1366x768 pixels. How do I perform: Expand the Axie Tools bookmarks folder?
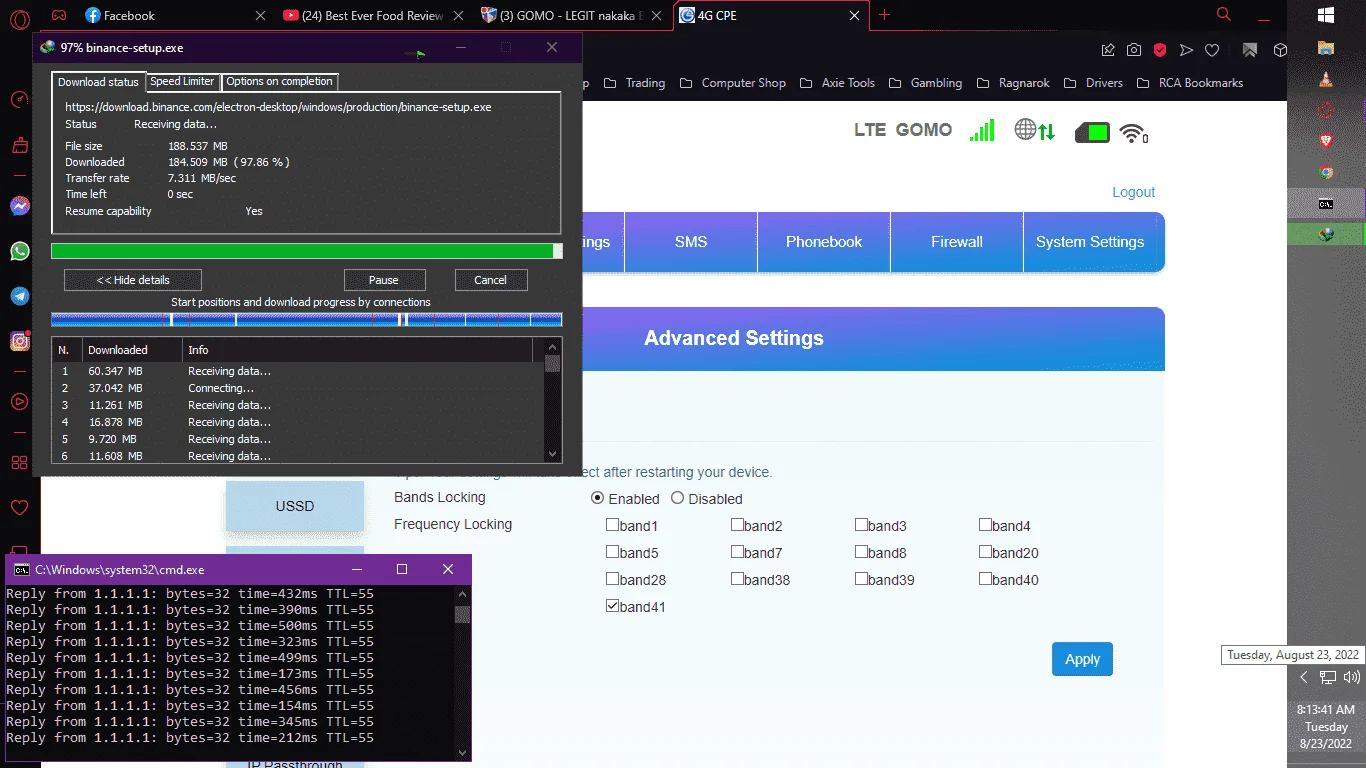(838, 83)
